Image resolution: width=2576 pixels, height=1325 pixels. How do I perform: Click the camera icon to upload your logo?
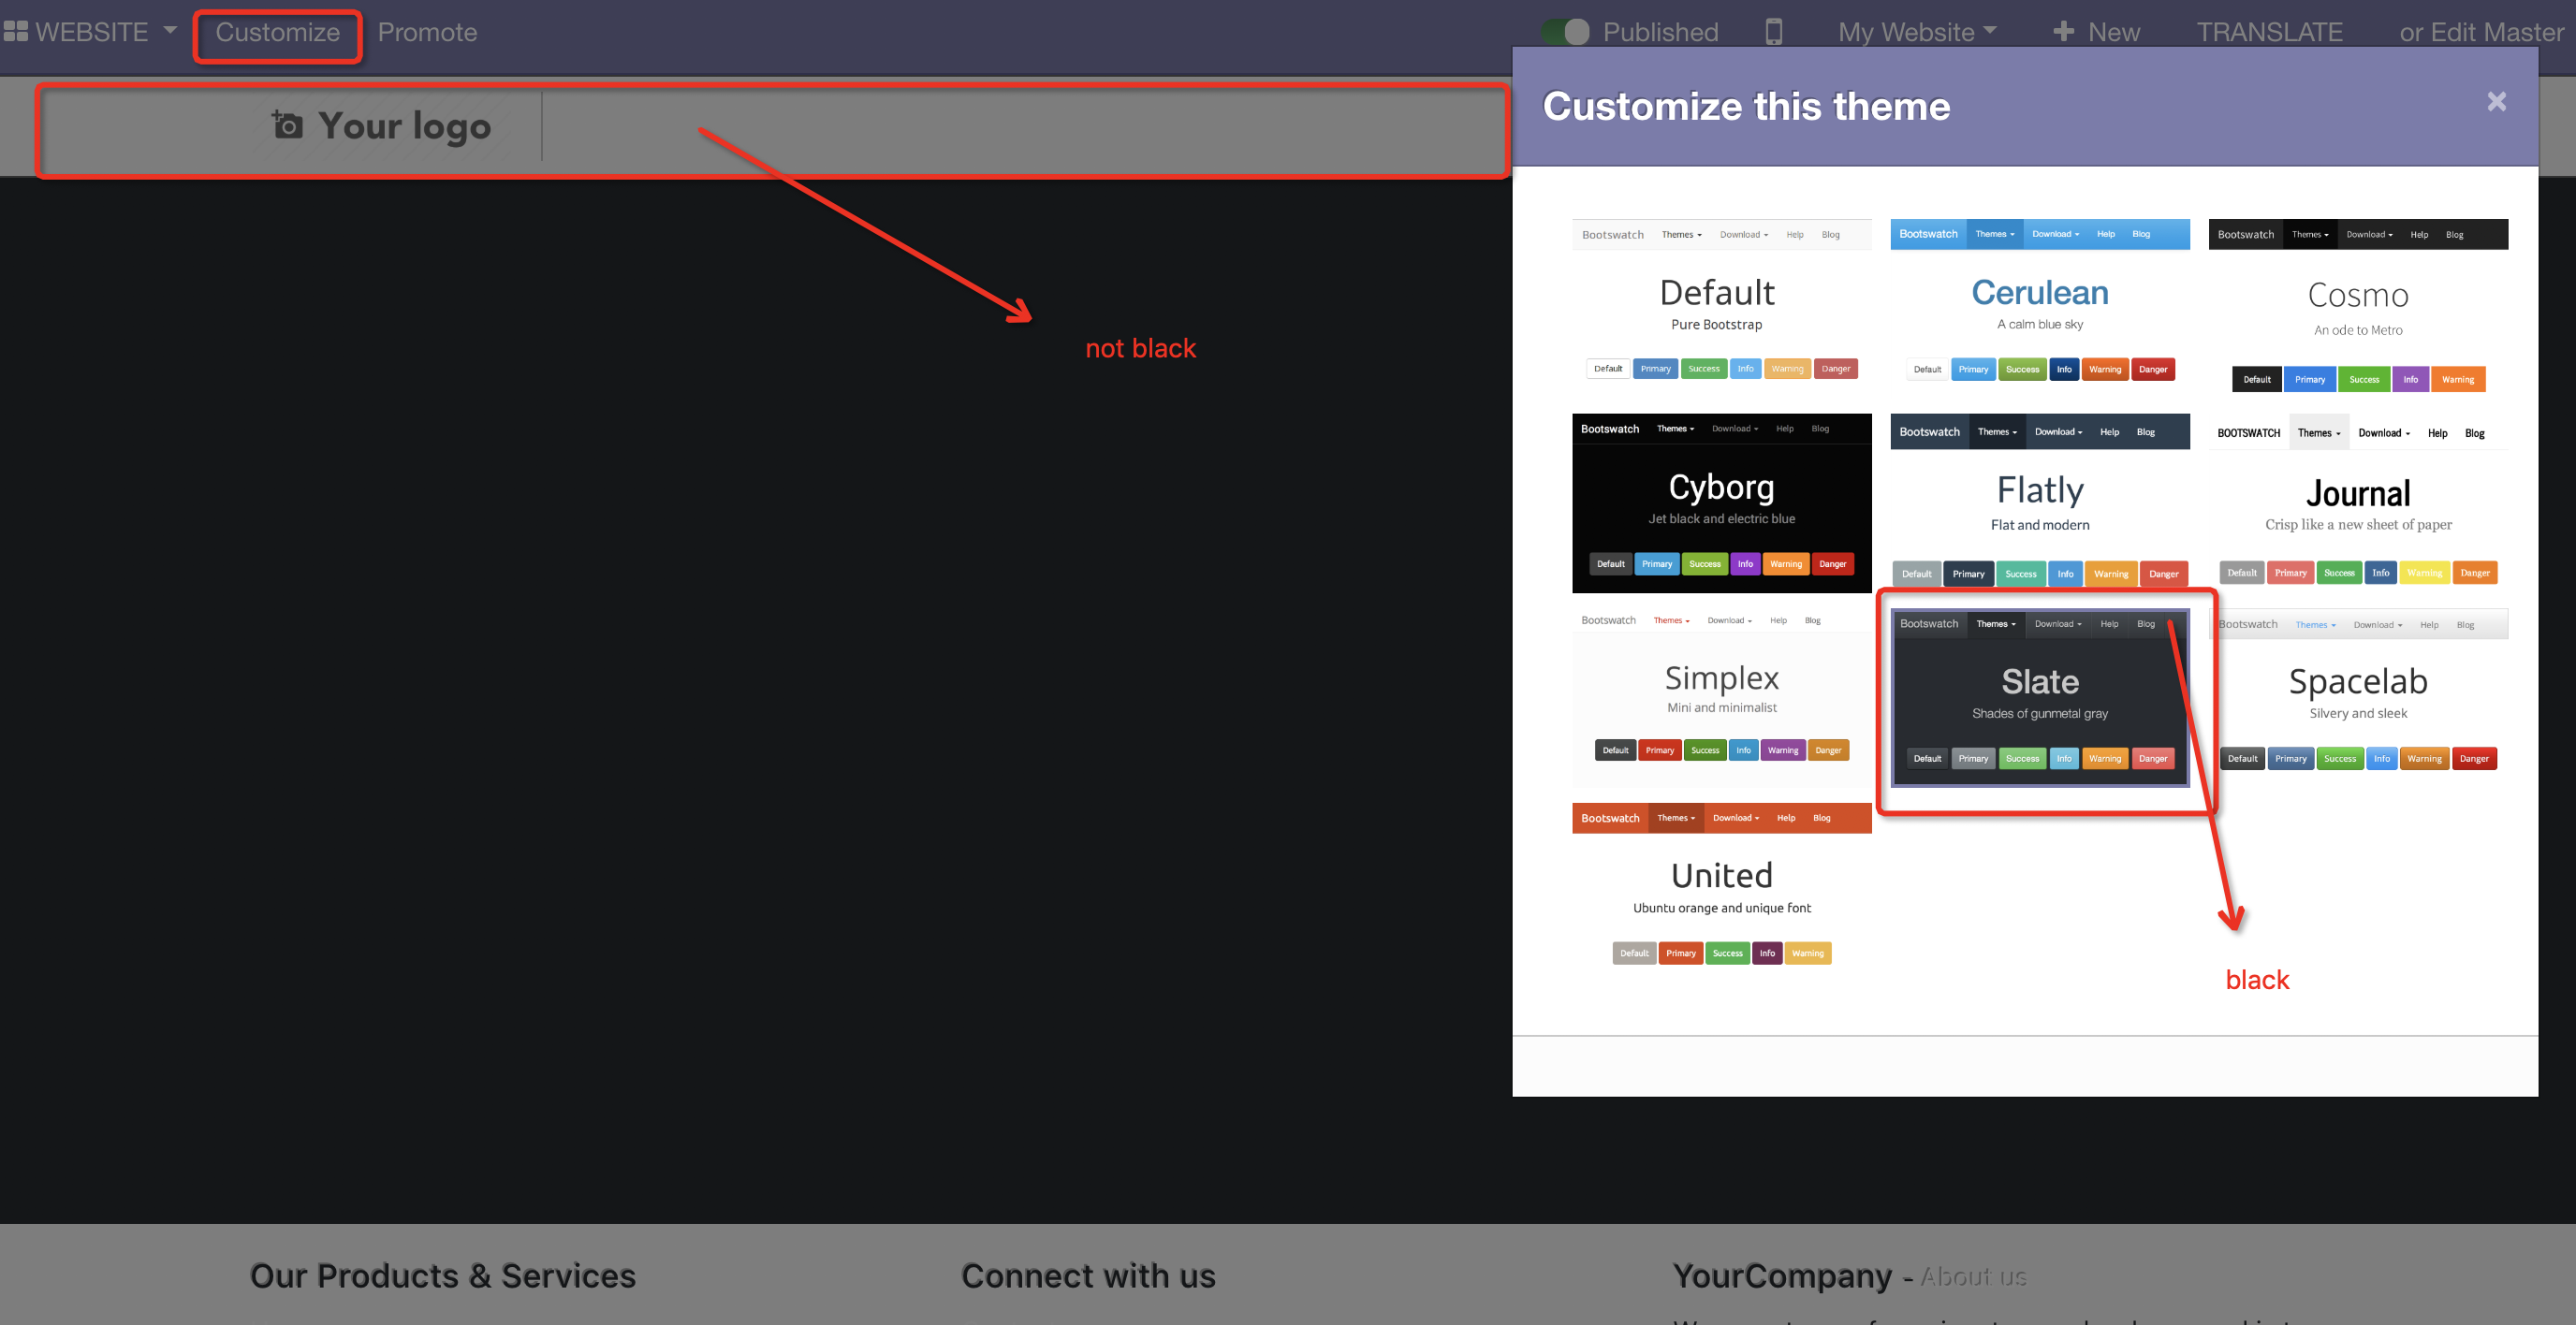click(286, 125)
